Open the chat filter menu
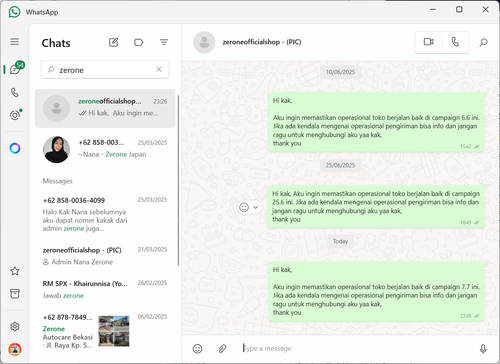 tap(164, 42)
